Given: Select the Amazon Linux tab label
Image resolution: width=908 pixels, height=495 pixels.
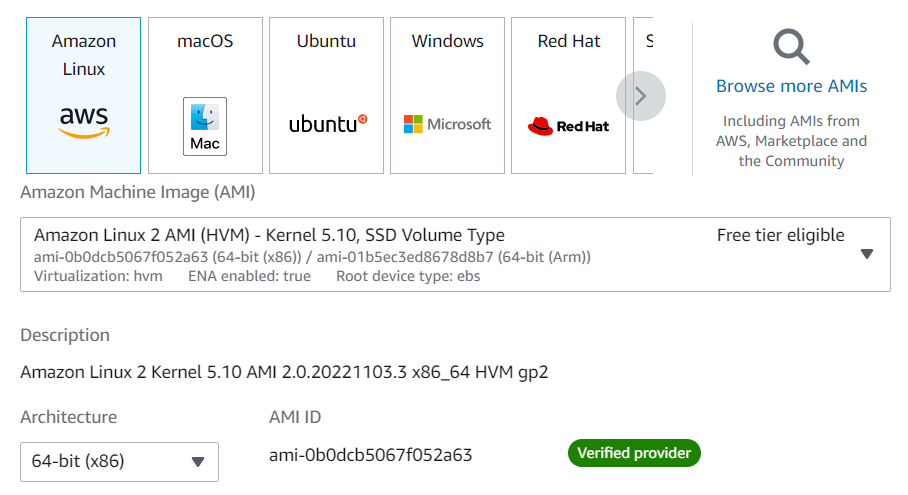Looking at the screenshot, I should click(x=84, y=55).
